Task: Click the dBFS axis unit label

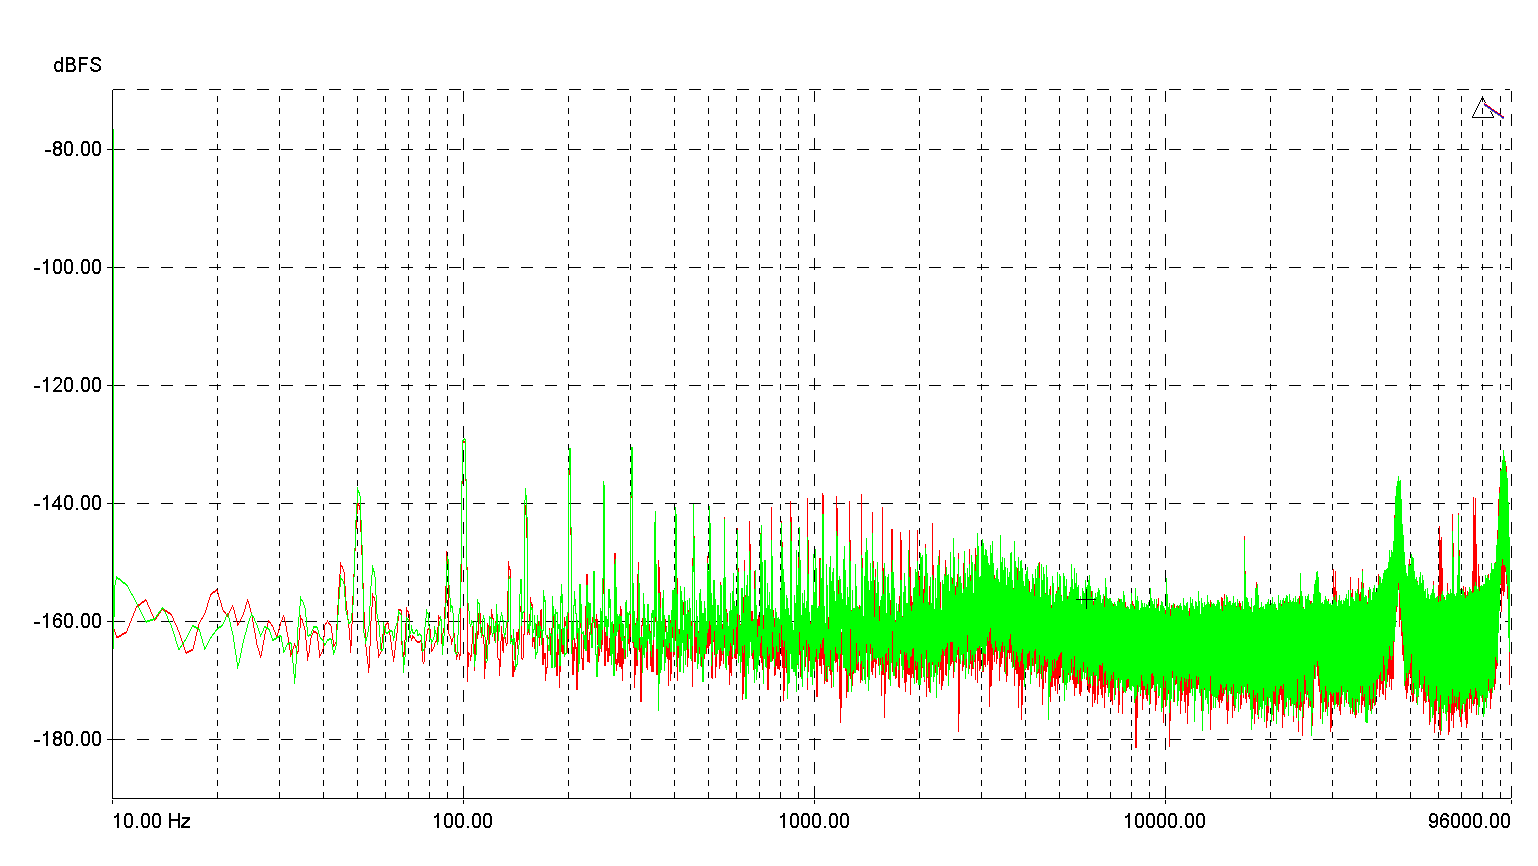Action: [x=77, y=65]
